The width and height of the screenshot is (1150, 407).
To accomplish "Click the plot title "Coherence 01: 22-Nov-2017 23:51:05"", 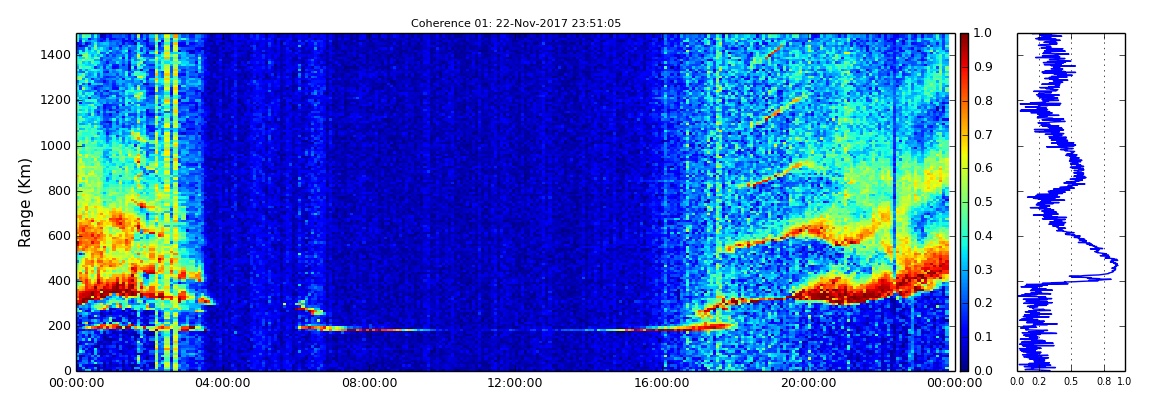I will point(516,23).
